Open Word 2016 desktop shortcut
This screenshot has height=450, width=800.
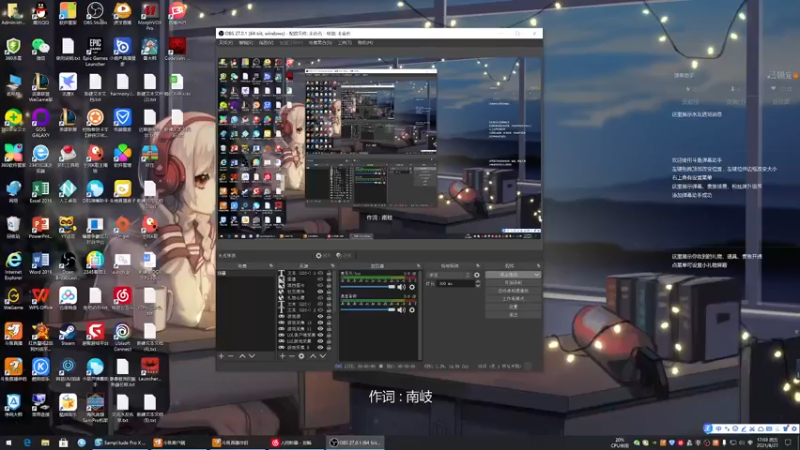point(40,264)
